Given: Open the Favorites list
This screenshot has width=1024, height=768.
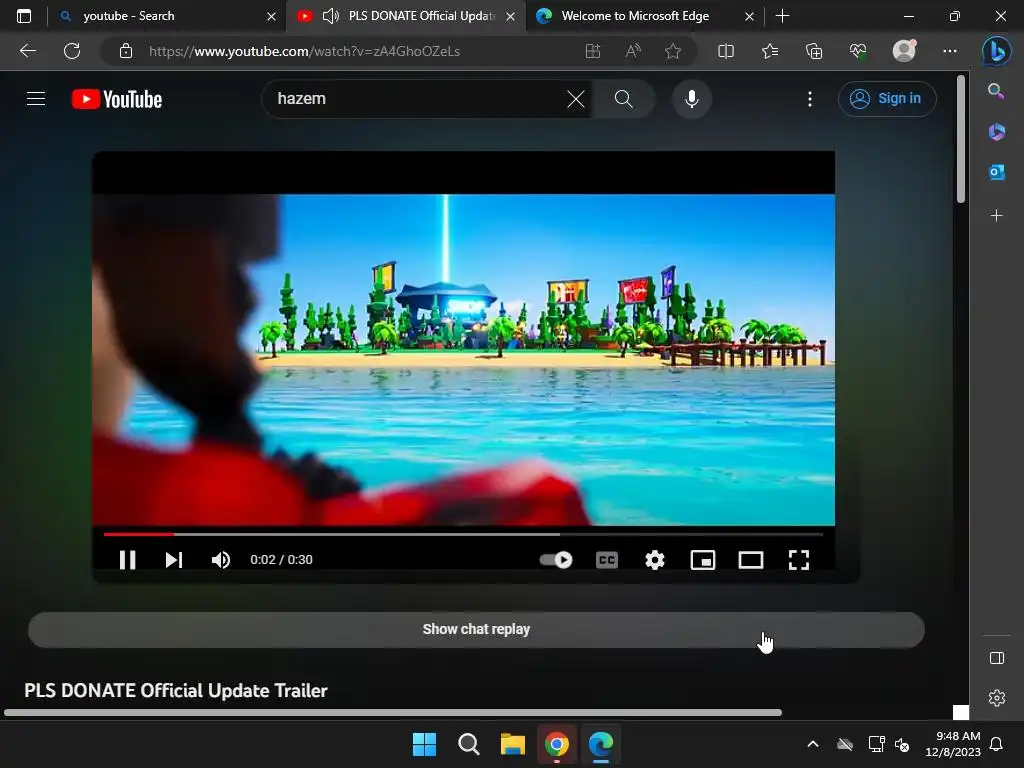Looking at the screenshot, I should [x=770, y=51].
